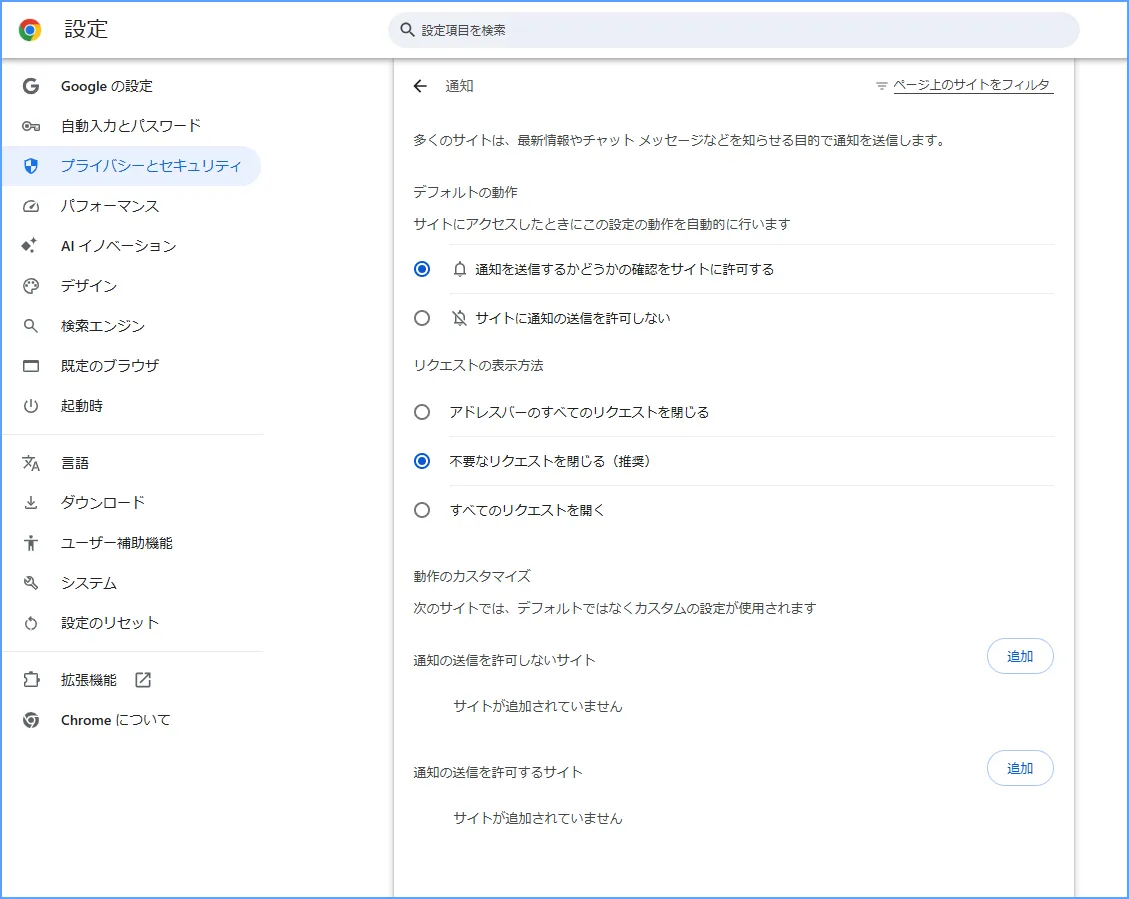Image resolution: width=1129 pixels, height=899 pixels.
Task: Click the filter icon beside ページ上のサイトをフィルタ
Action: (881, 86)
